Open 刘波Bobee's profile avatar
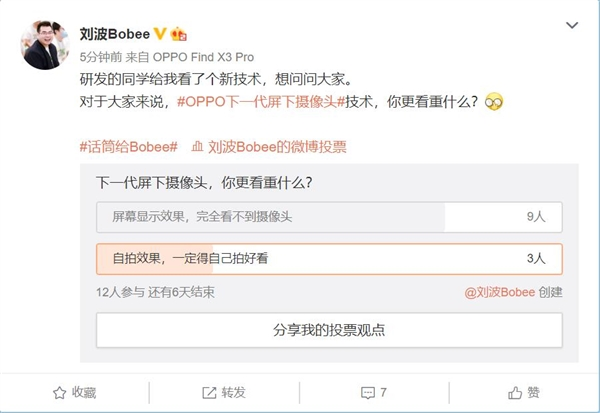600x413 pixels. pyautogui.click(x=44, y=46)
